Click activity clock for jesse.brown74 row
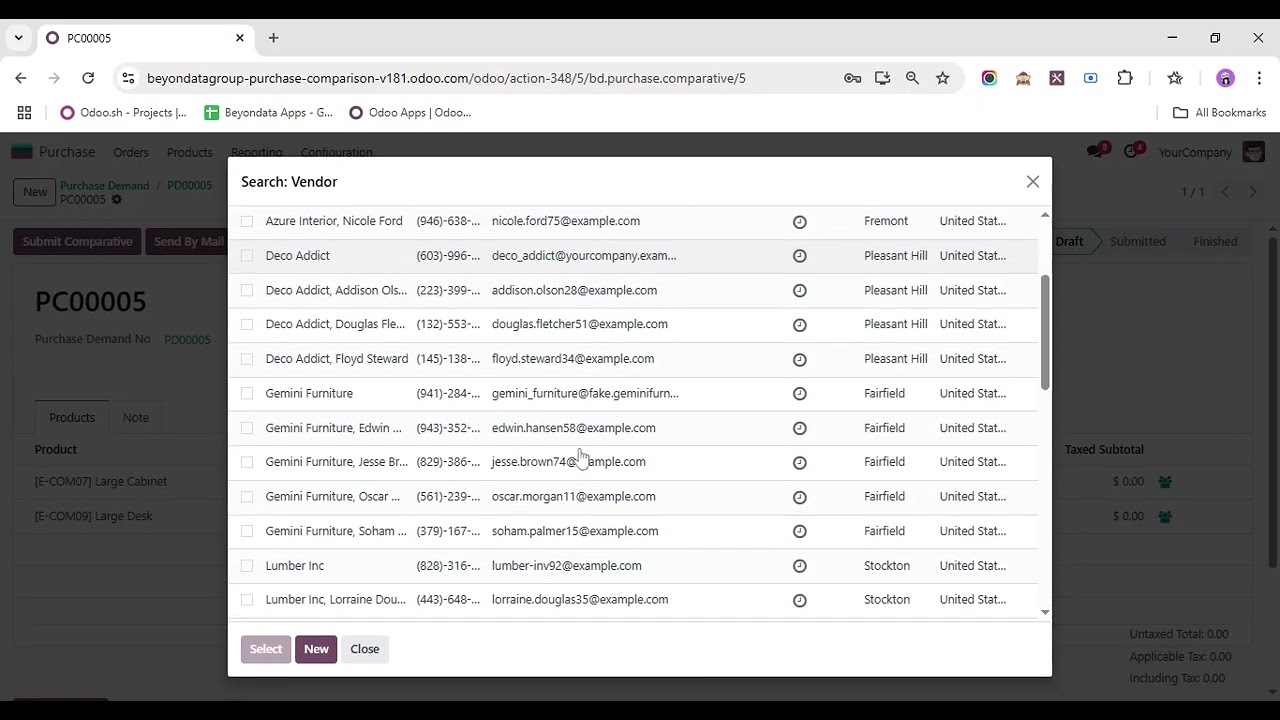The width and height of the screenshot is (1280, 720). tap(800, 463)
